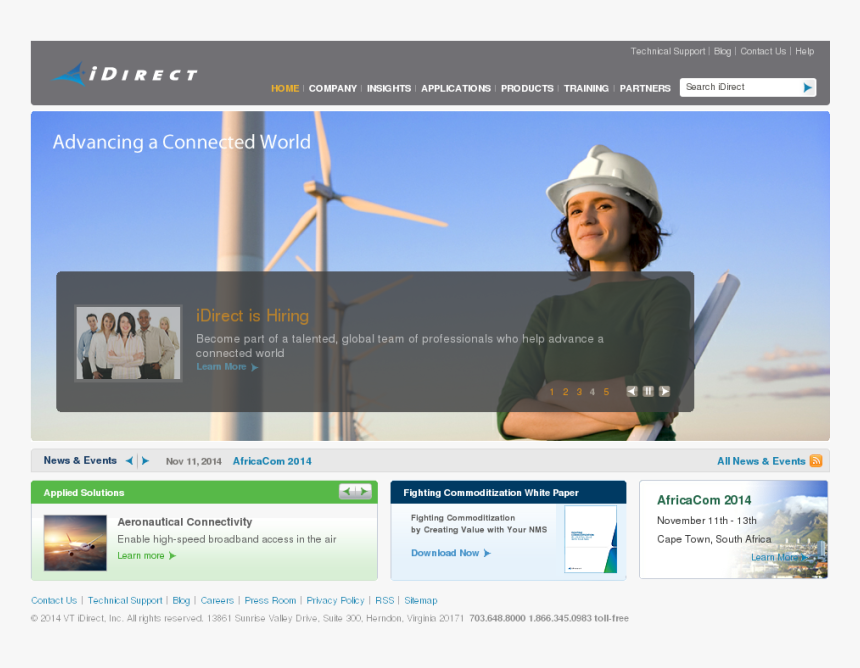The width and height of the screenshot is (860, 668).
Task: Click green Learn more under Aeronautical Connectivity
Action: 146,556
